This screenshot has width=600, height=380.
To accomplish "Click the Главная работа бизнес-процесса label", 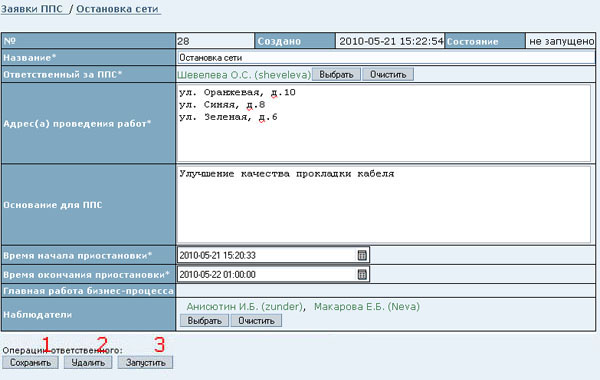I will coord(88,291).
